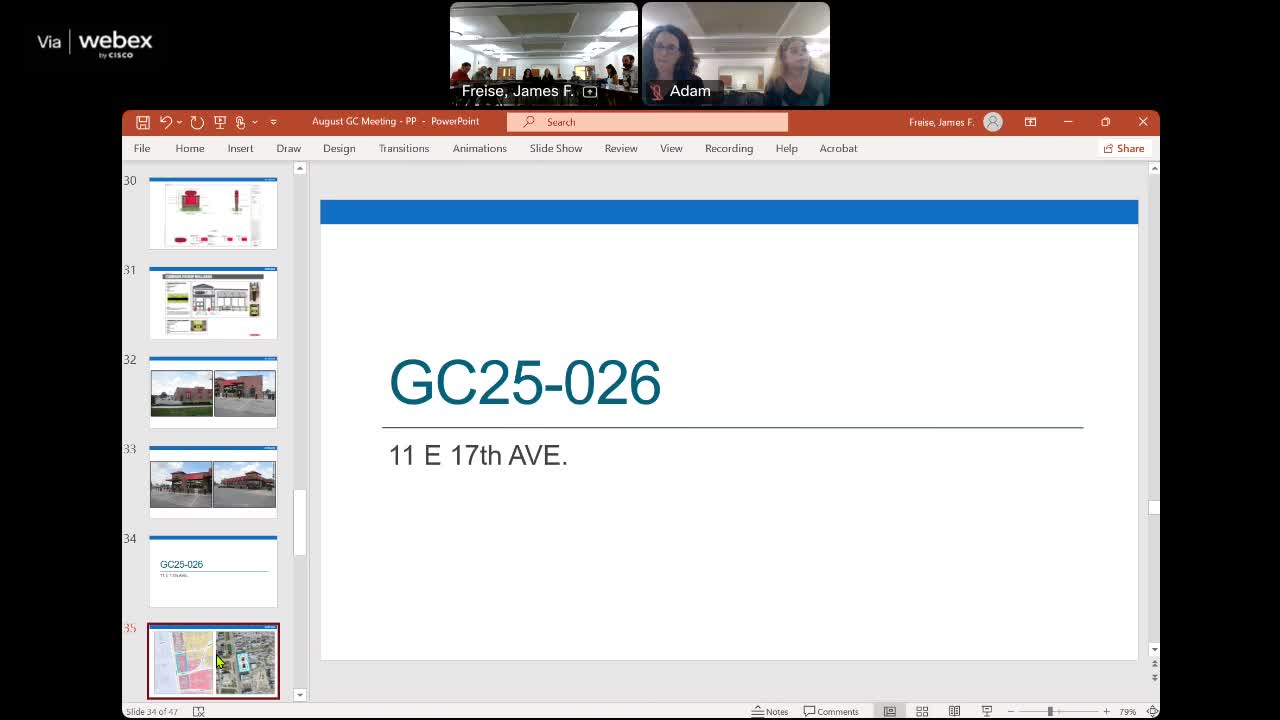This screenshot has height=720, width=1280.
Task: Click the thumbnail pane scroll-up arrow
Action: (299, 169)
